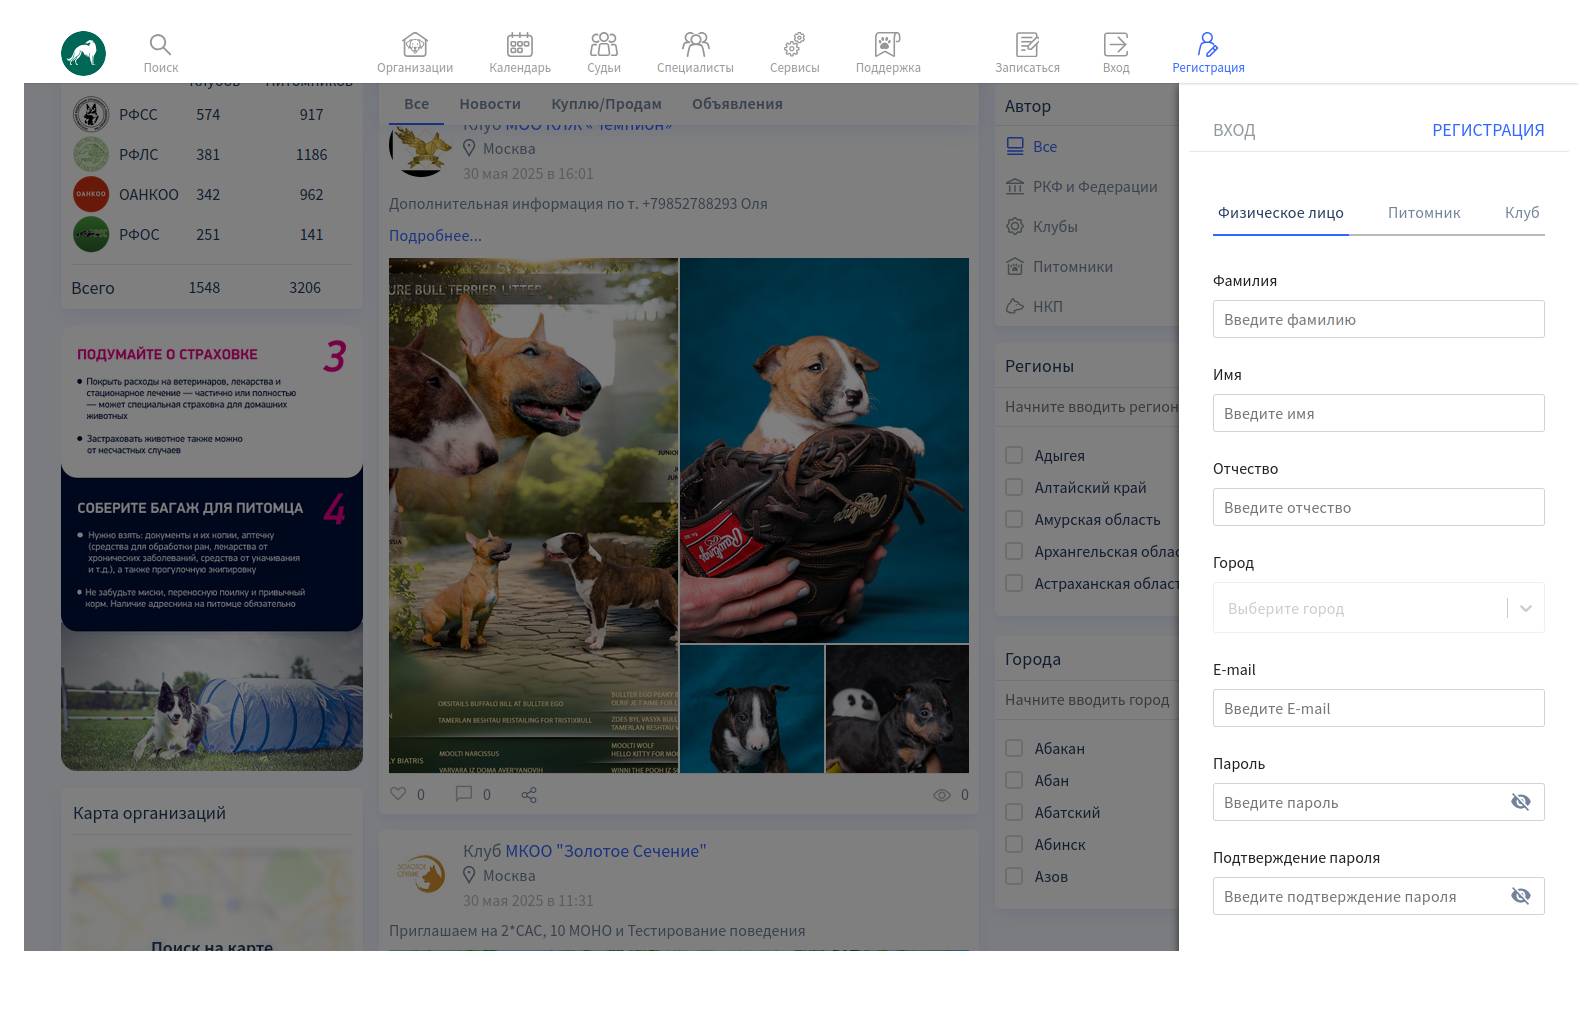Check the Астраханская область checkbox
Viewport: 1596px width, 1028px height.
click(1014, 583)
